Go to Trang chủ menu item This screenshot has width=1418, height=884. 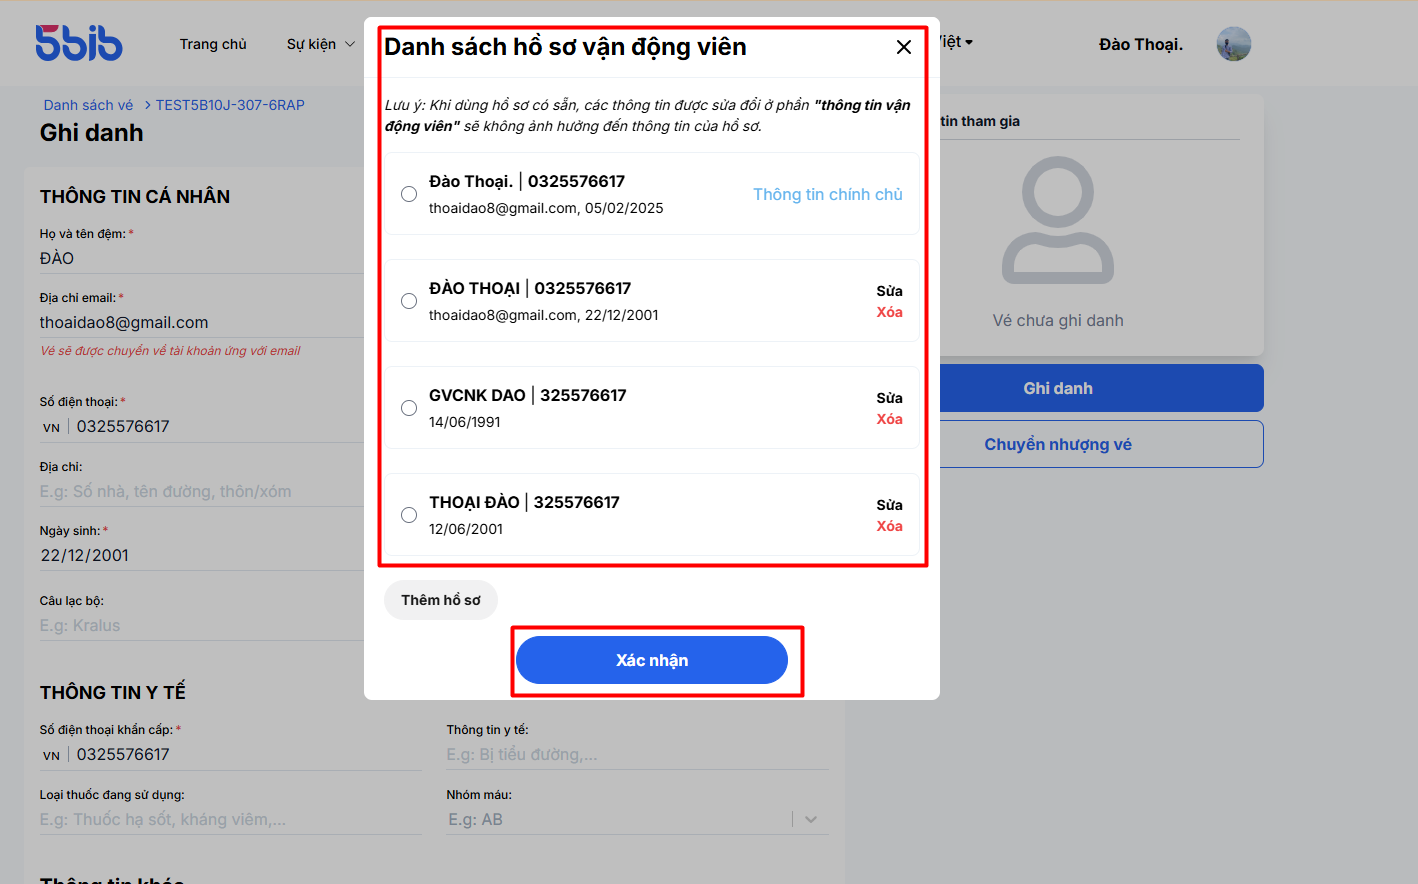(213, 44)
